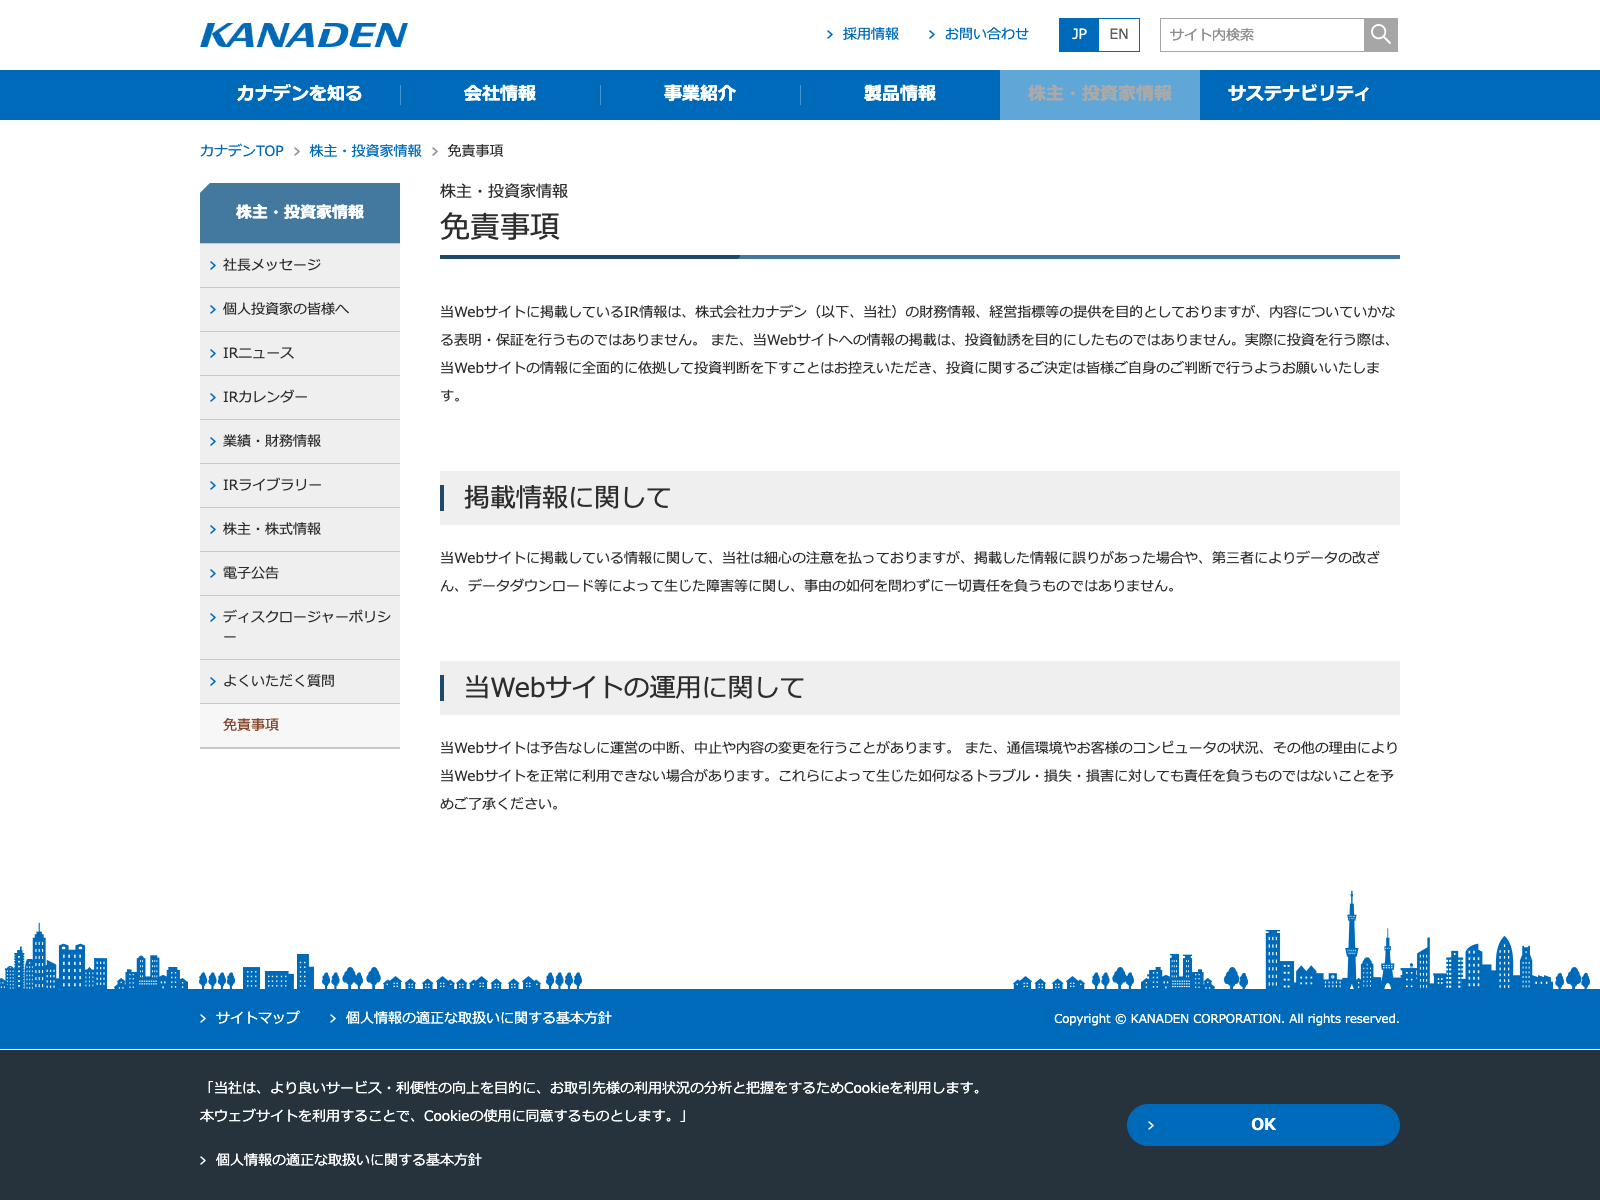Open the カナデンを知る menu

coord(300,94)
